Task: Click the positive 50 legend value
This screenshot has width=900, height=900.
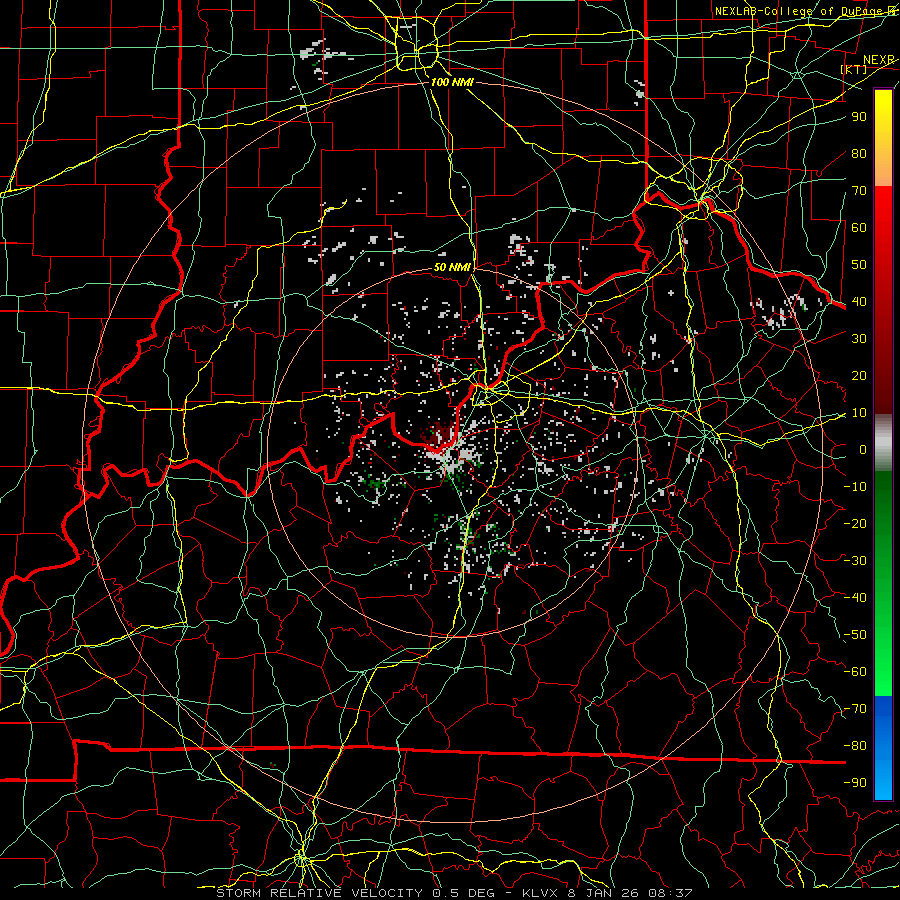Action: [859, 265]
